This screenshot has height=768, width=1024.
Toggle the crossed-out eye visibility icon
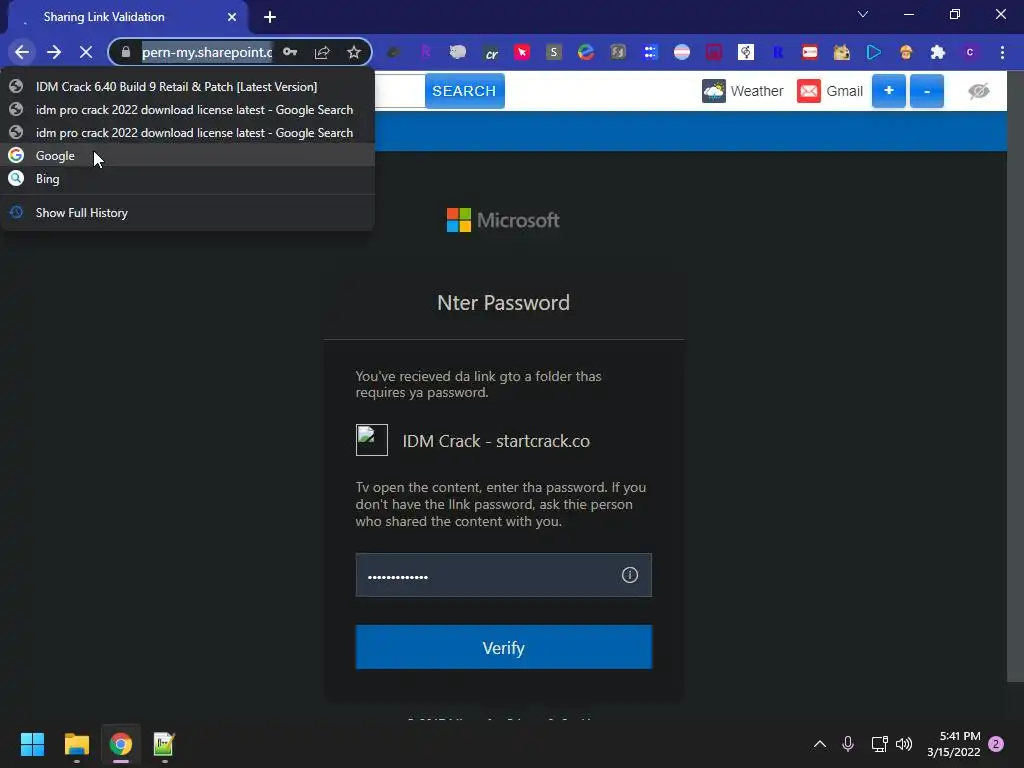978,91
